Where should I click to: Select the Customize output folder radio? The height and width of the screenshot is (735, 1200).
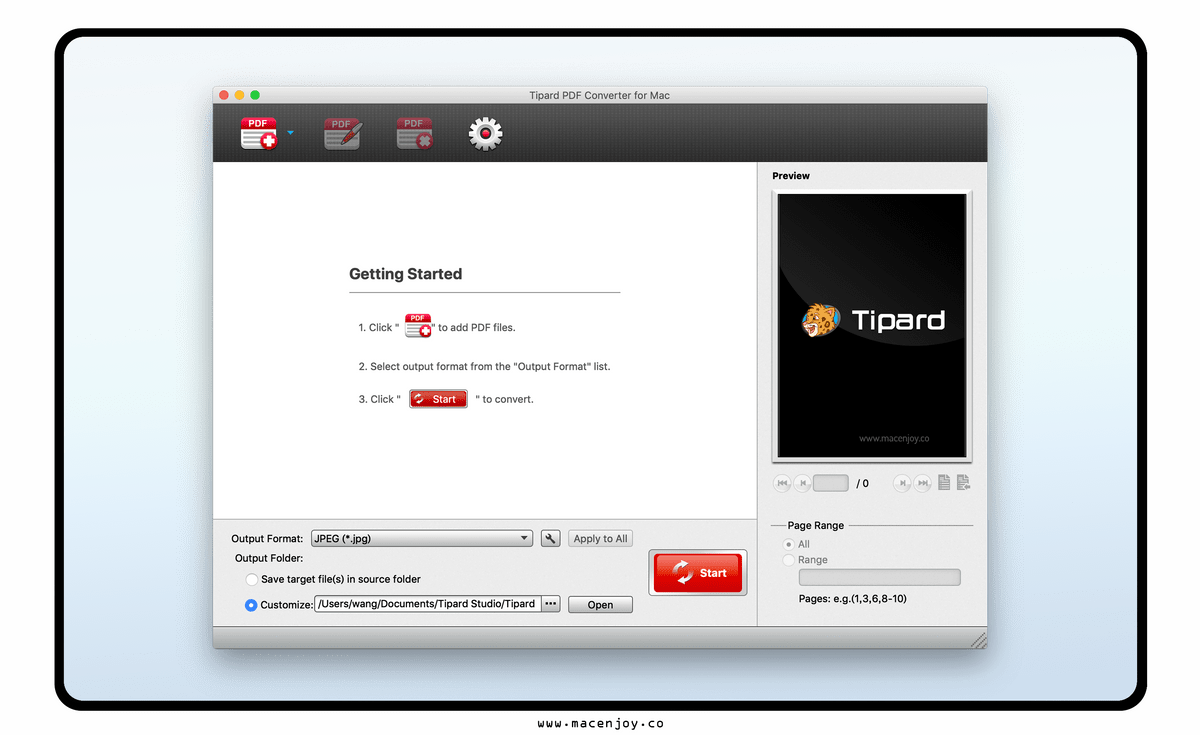tap(251, 604)
